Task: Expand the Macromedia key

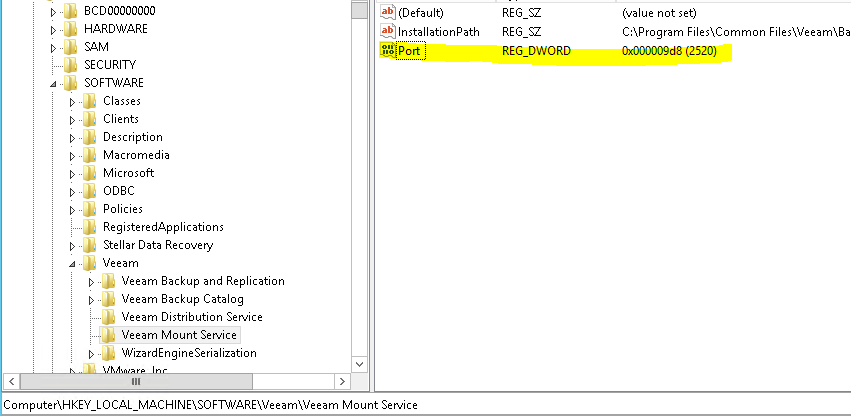Action: click(x=72, y=156)
